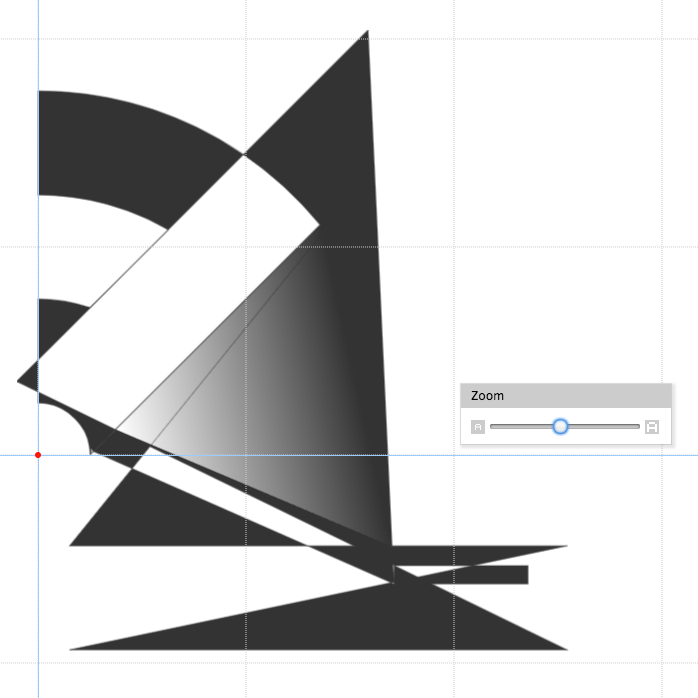Viewport: 698px width, 698px height.
Task: Click the horizontal guide line right of the Zoom panel
Action: point(685,455)
